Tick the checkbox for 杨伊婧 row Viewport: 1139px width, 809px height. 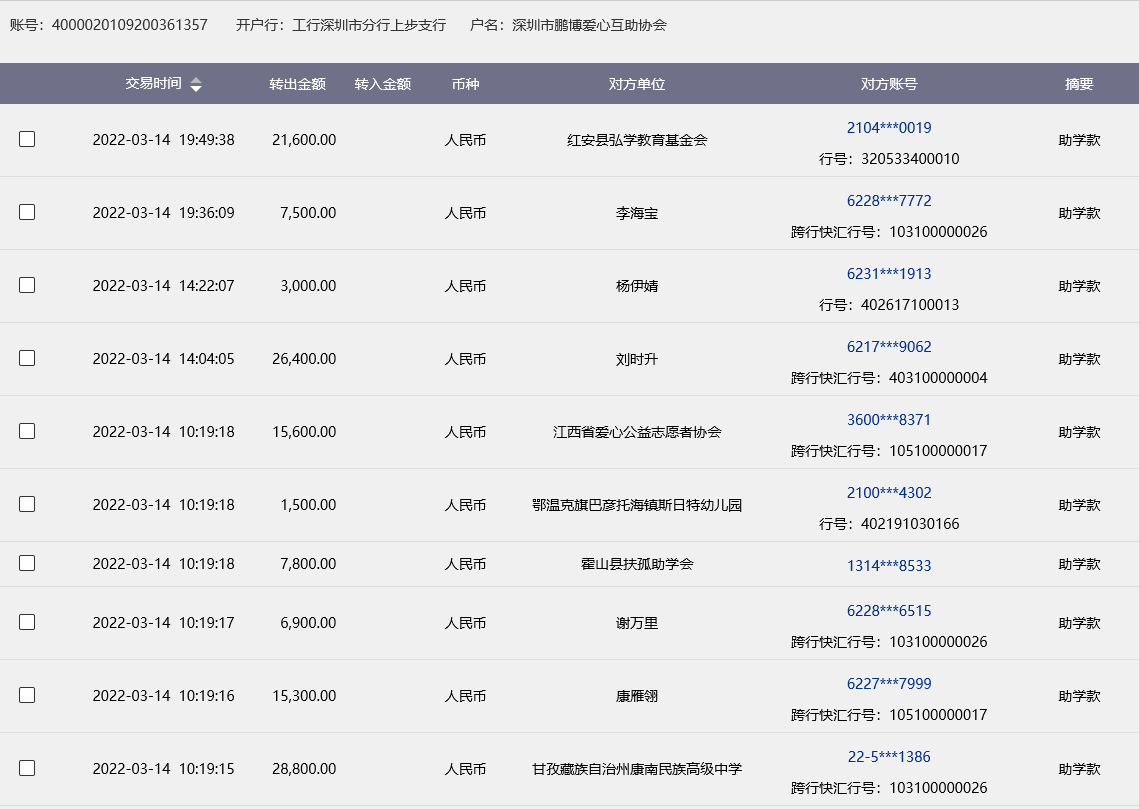[27, 285]
